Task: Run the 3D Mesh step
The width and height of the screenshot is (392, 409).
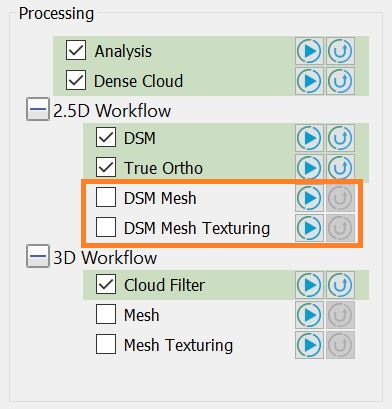Action: coord(309,315)
